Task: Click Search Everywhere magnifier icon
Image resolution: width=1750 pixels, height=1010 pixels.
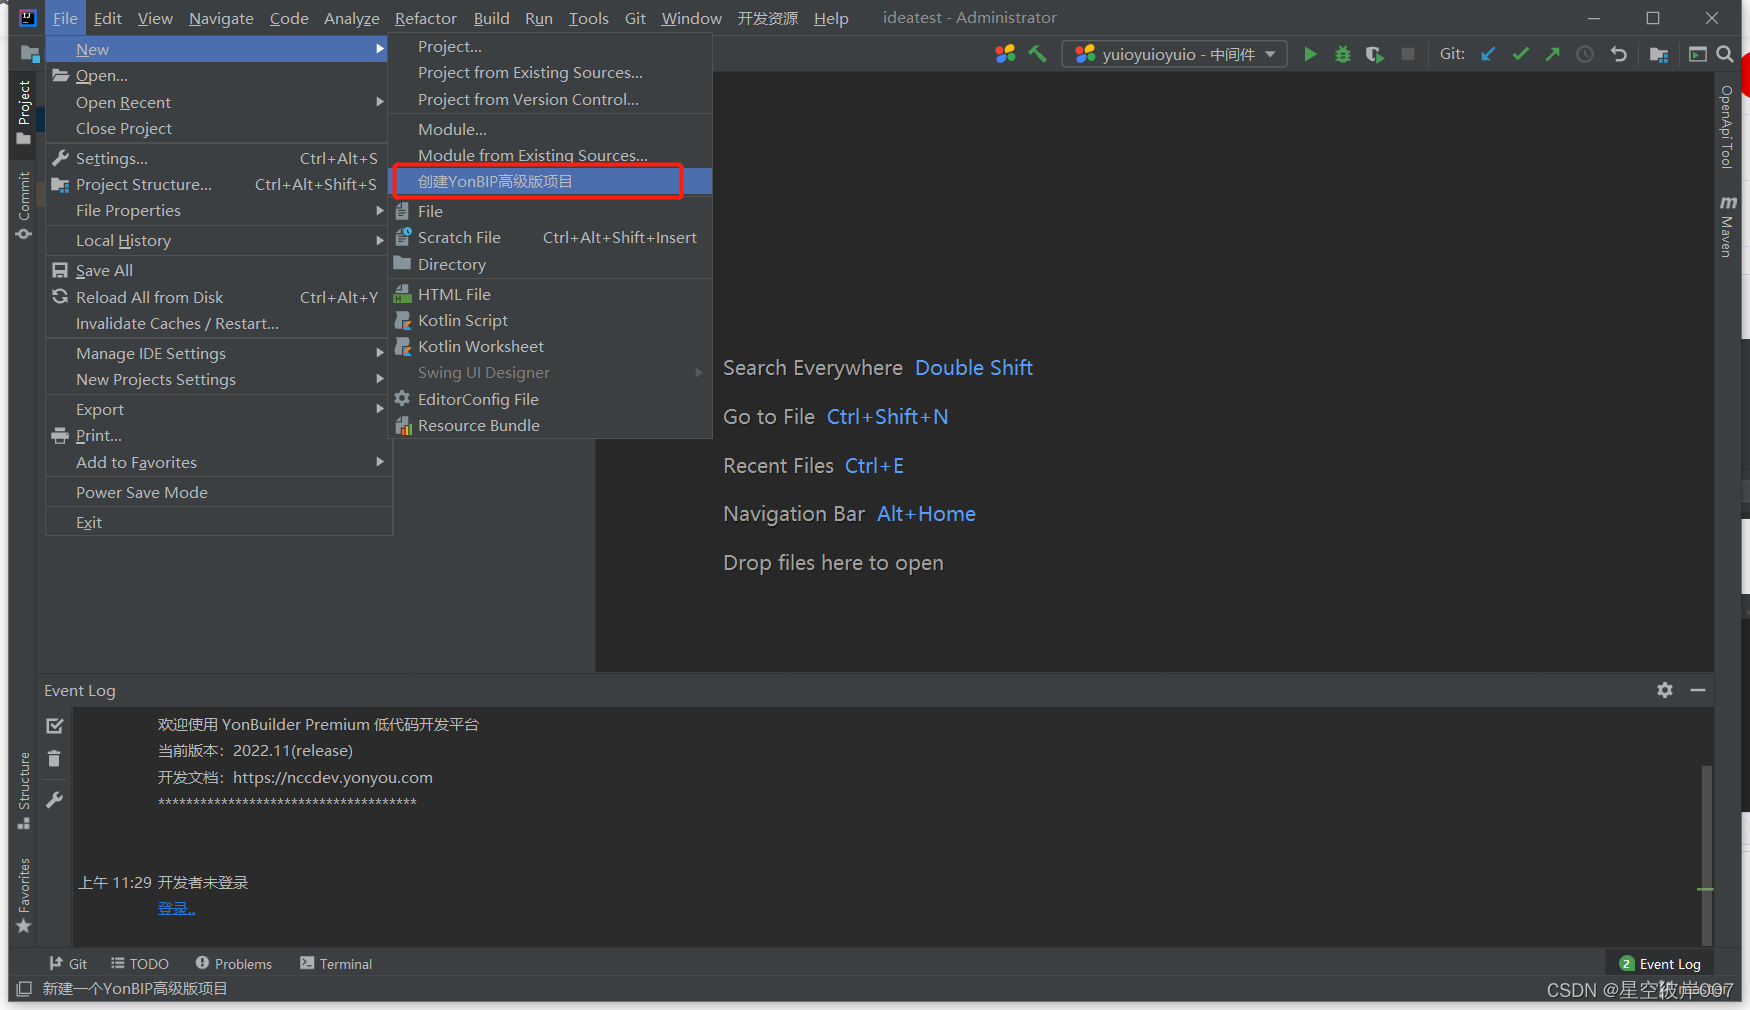Action: 1725,54
